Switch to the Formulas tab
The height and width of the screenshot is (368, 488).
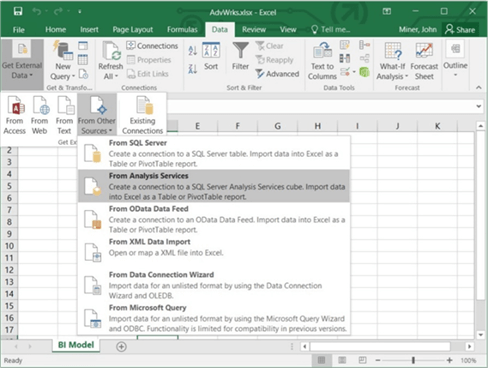[182, 30]
